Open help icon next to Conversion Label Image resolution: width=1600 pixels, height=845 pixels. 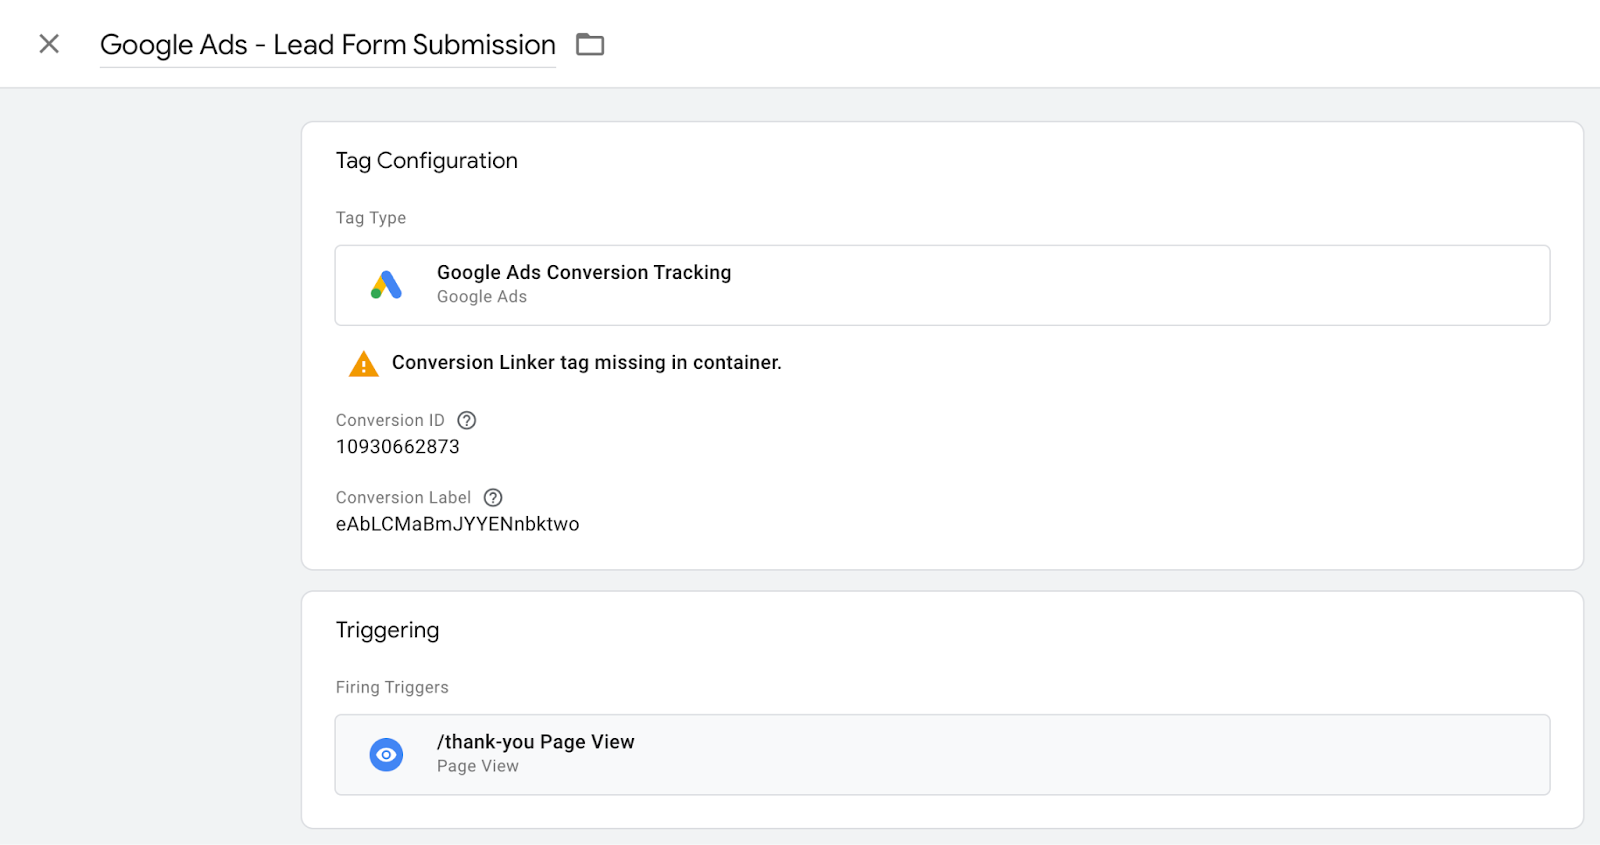[x=493, y=497]
